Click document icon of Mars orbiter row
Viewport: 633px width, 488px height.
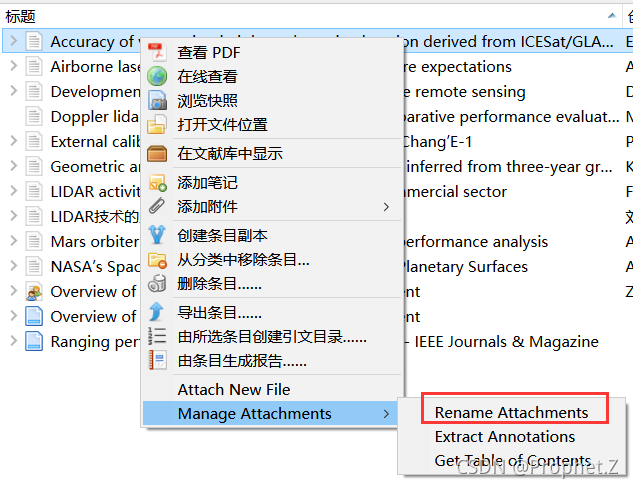[34, 241]
